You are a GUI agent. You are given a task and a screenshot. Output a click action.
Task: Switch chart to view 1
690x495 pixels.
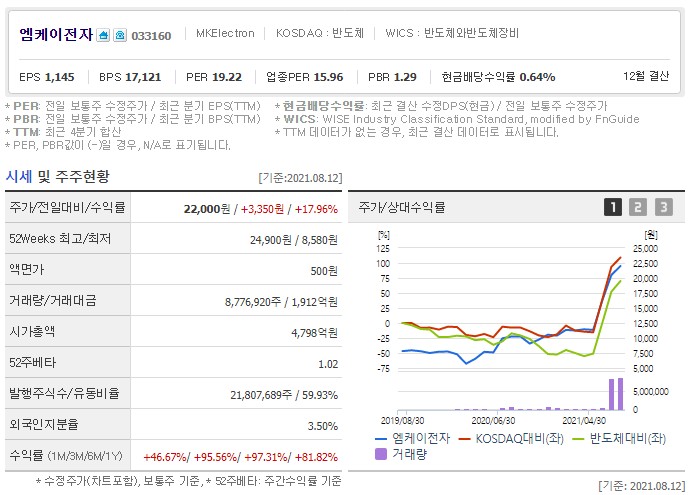pyautogui.click(x=613, y=207)
